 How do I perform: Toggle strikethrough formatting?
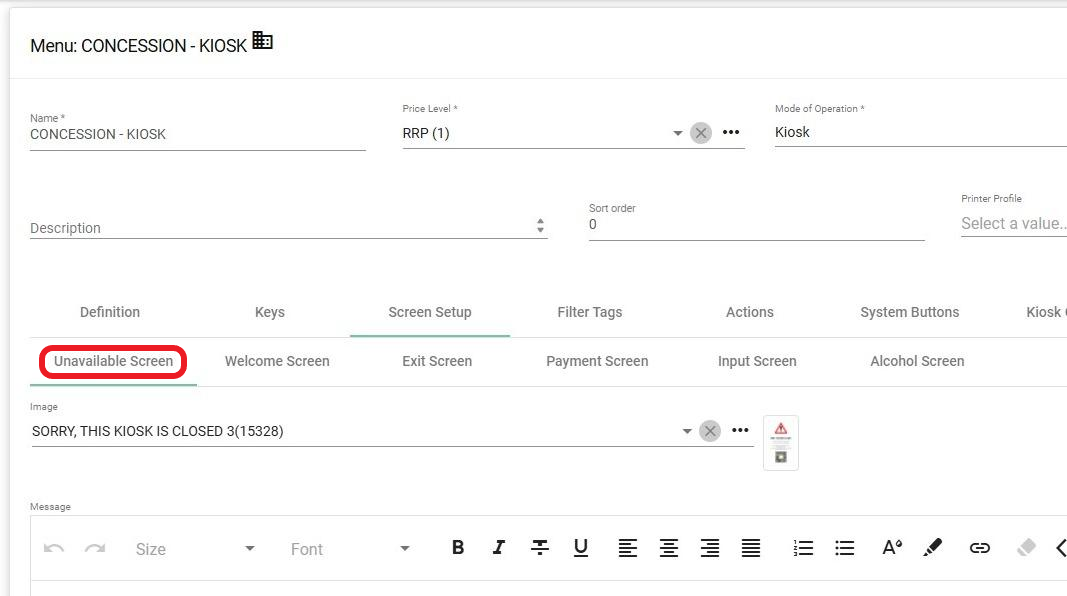coord(540,548)
